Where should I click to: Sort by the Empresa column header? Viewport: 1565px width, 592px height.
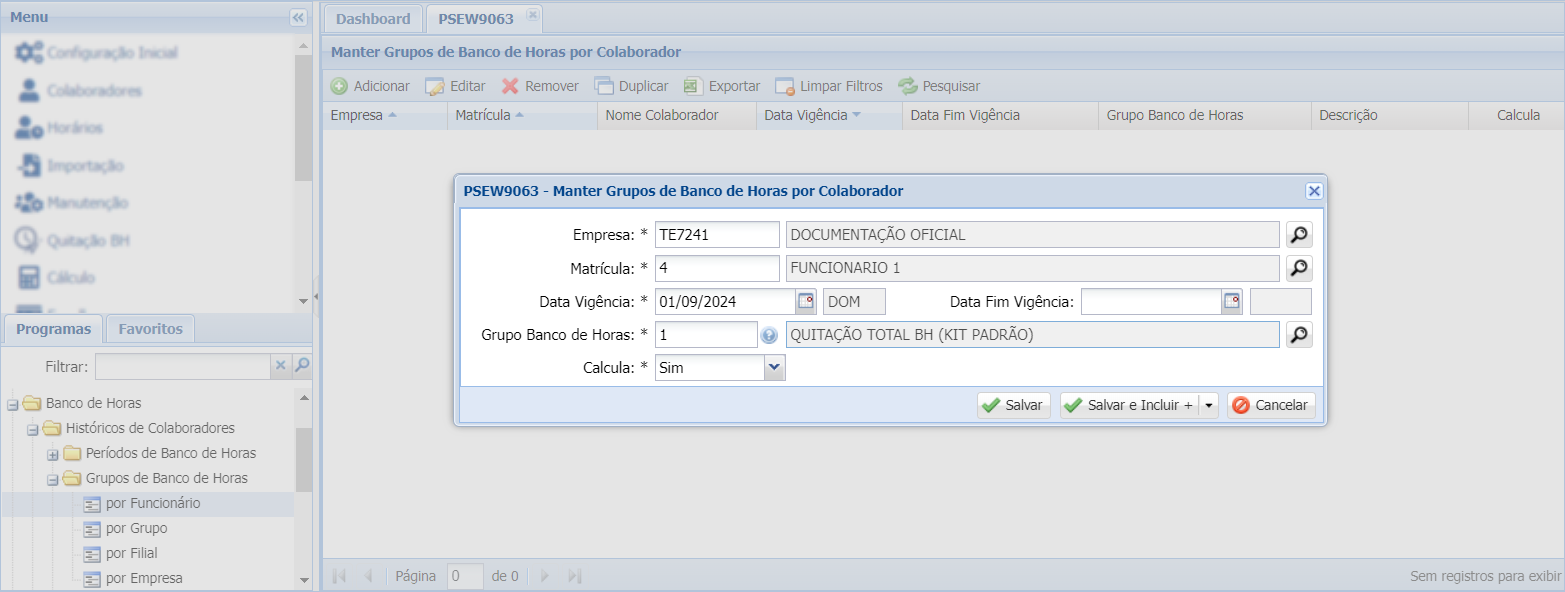click(357, 115)
